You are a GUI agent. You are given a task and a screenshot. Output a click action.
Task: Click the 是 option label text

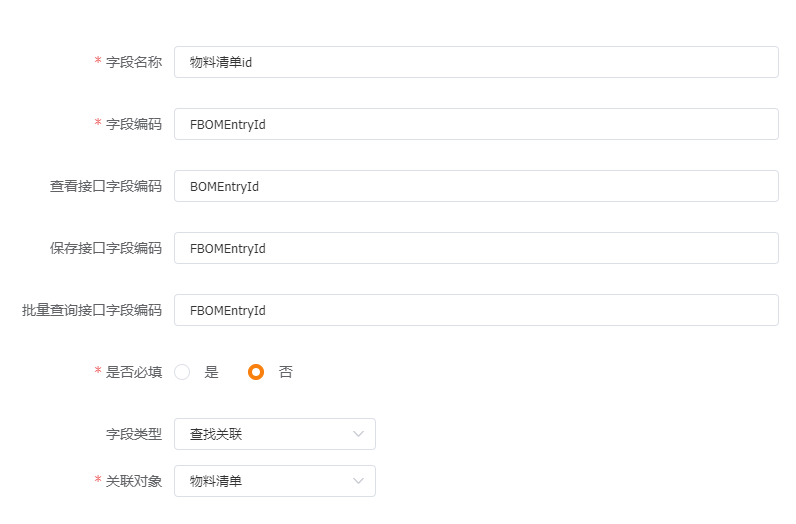point(211,372)
